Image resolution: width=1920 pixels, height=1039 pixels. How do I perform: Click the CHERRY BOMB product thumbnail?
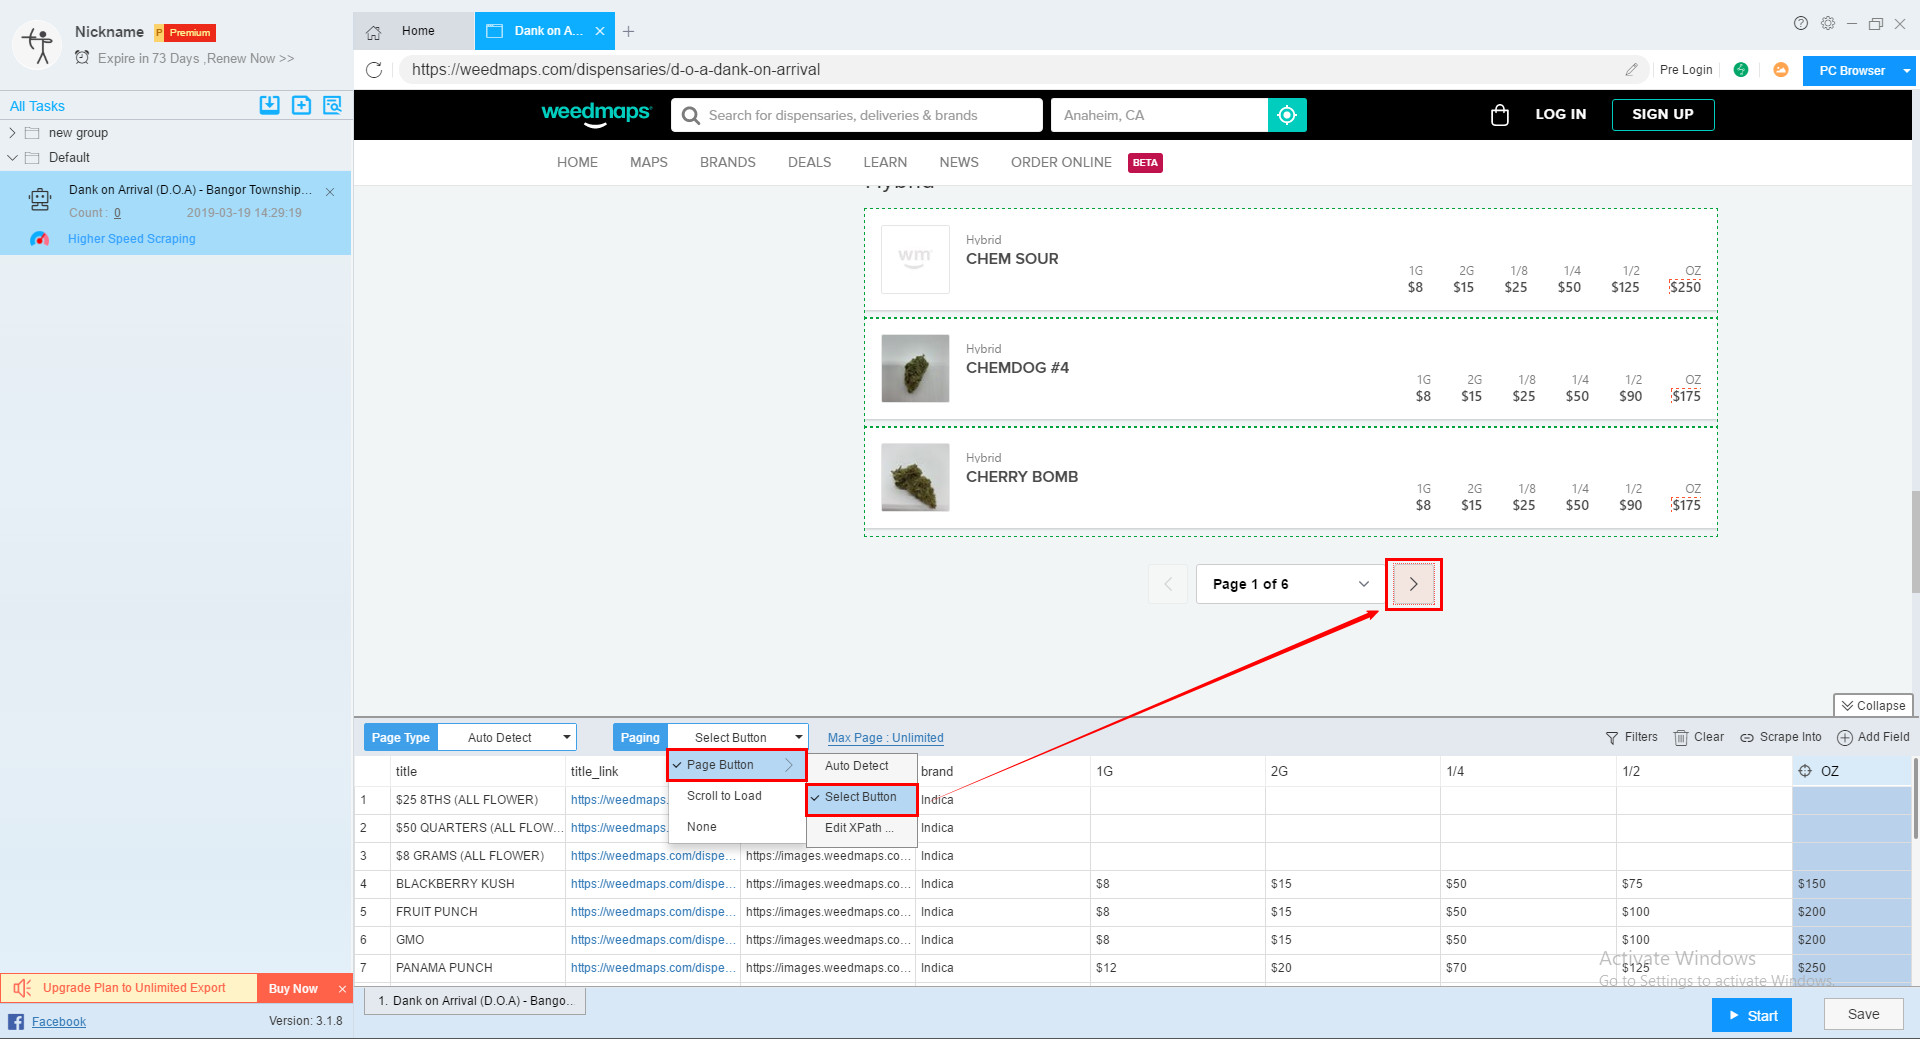tap(915, 478)
